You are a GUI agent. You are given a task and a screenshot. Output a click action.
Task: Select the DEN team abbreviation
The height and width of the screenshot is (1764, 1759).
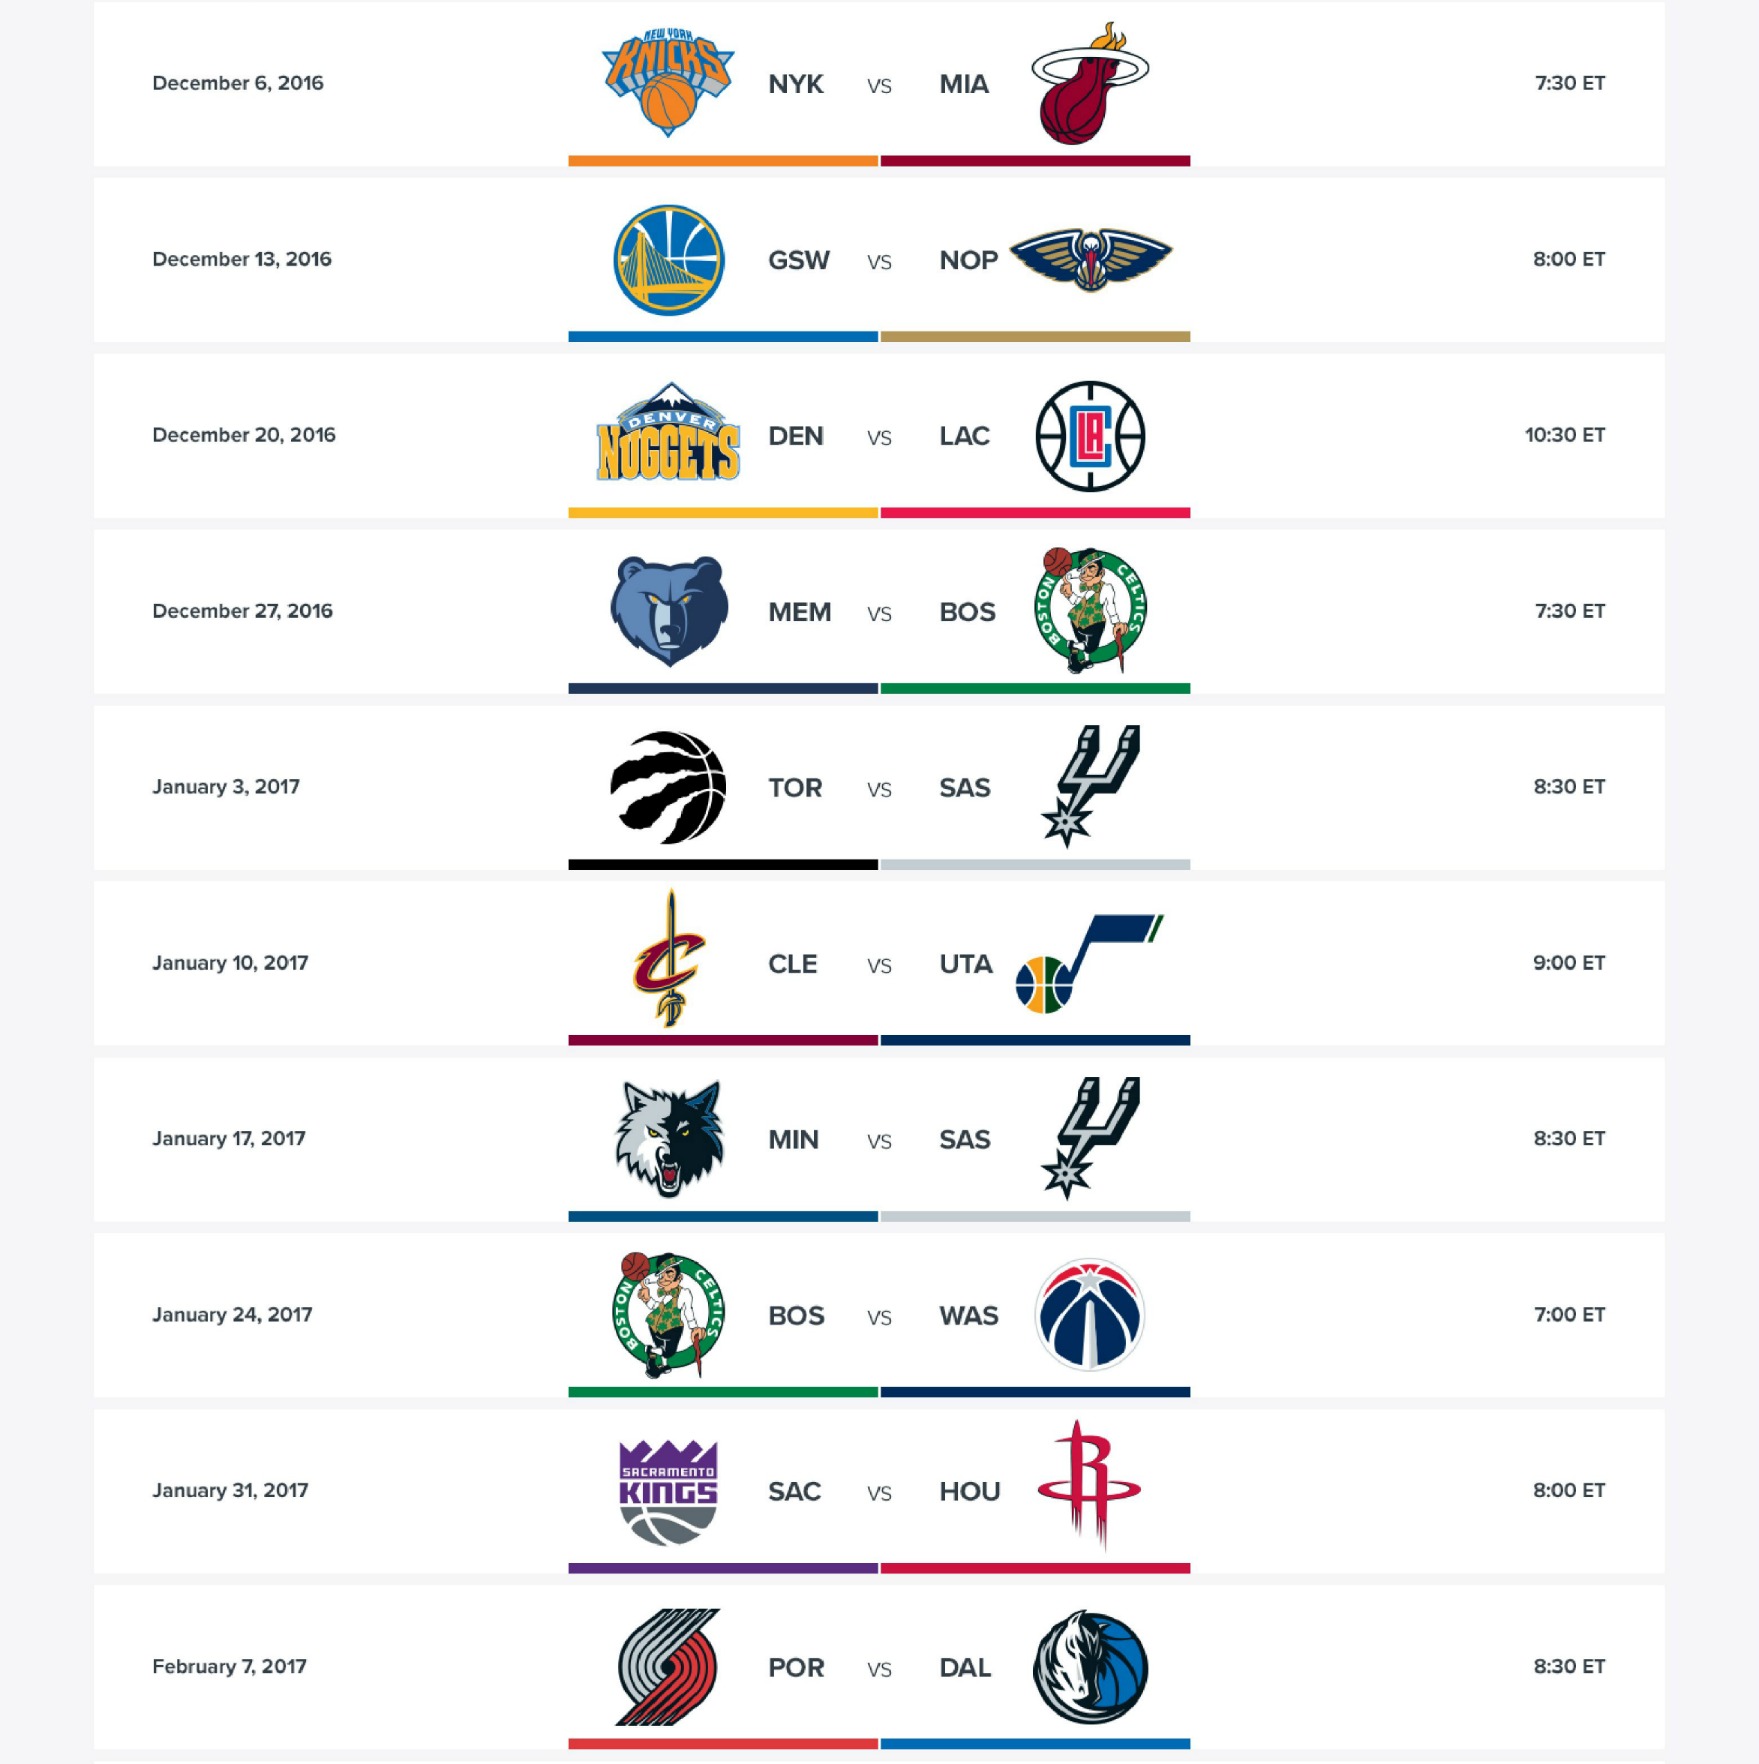[x=796, y=436]
